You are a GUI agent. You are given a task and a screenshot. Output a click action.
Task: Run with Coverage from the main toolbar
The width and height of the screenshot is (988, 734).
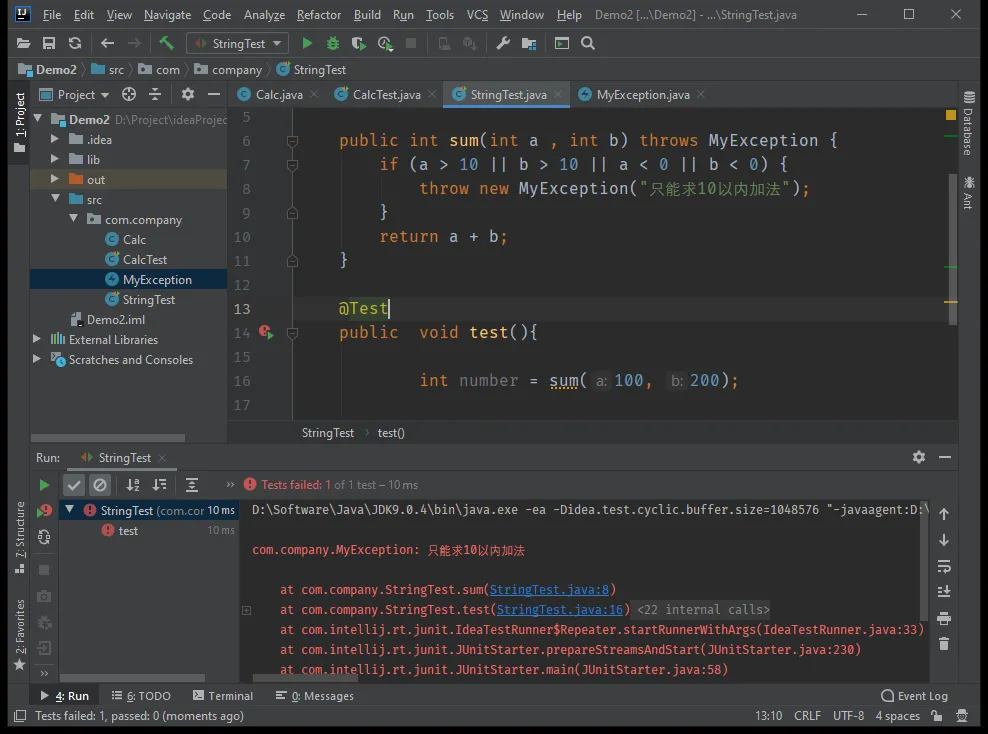click(359, 44)
